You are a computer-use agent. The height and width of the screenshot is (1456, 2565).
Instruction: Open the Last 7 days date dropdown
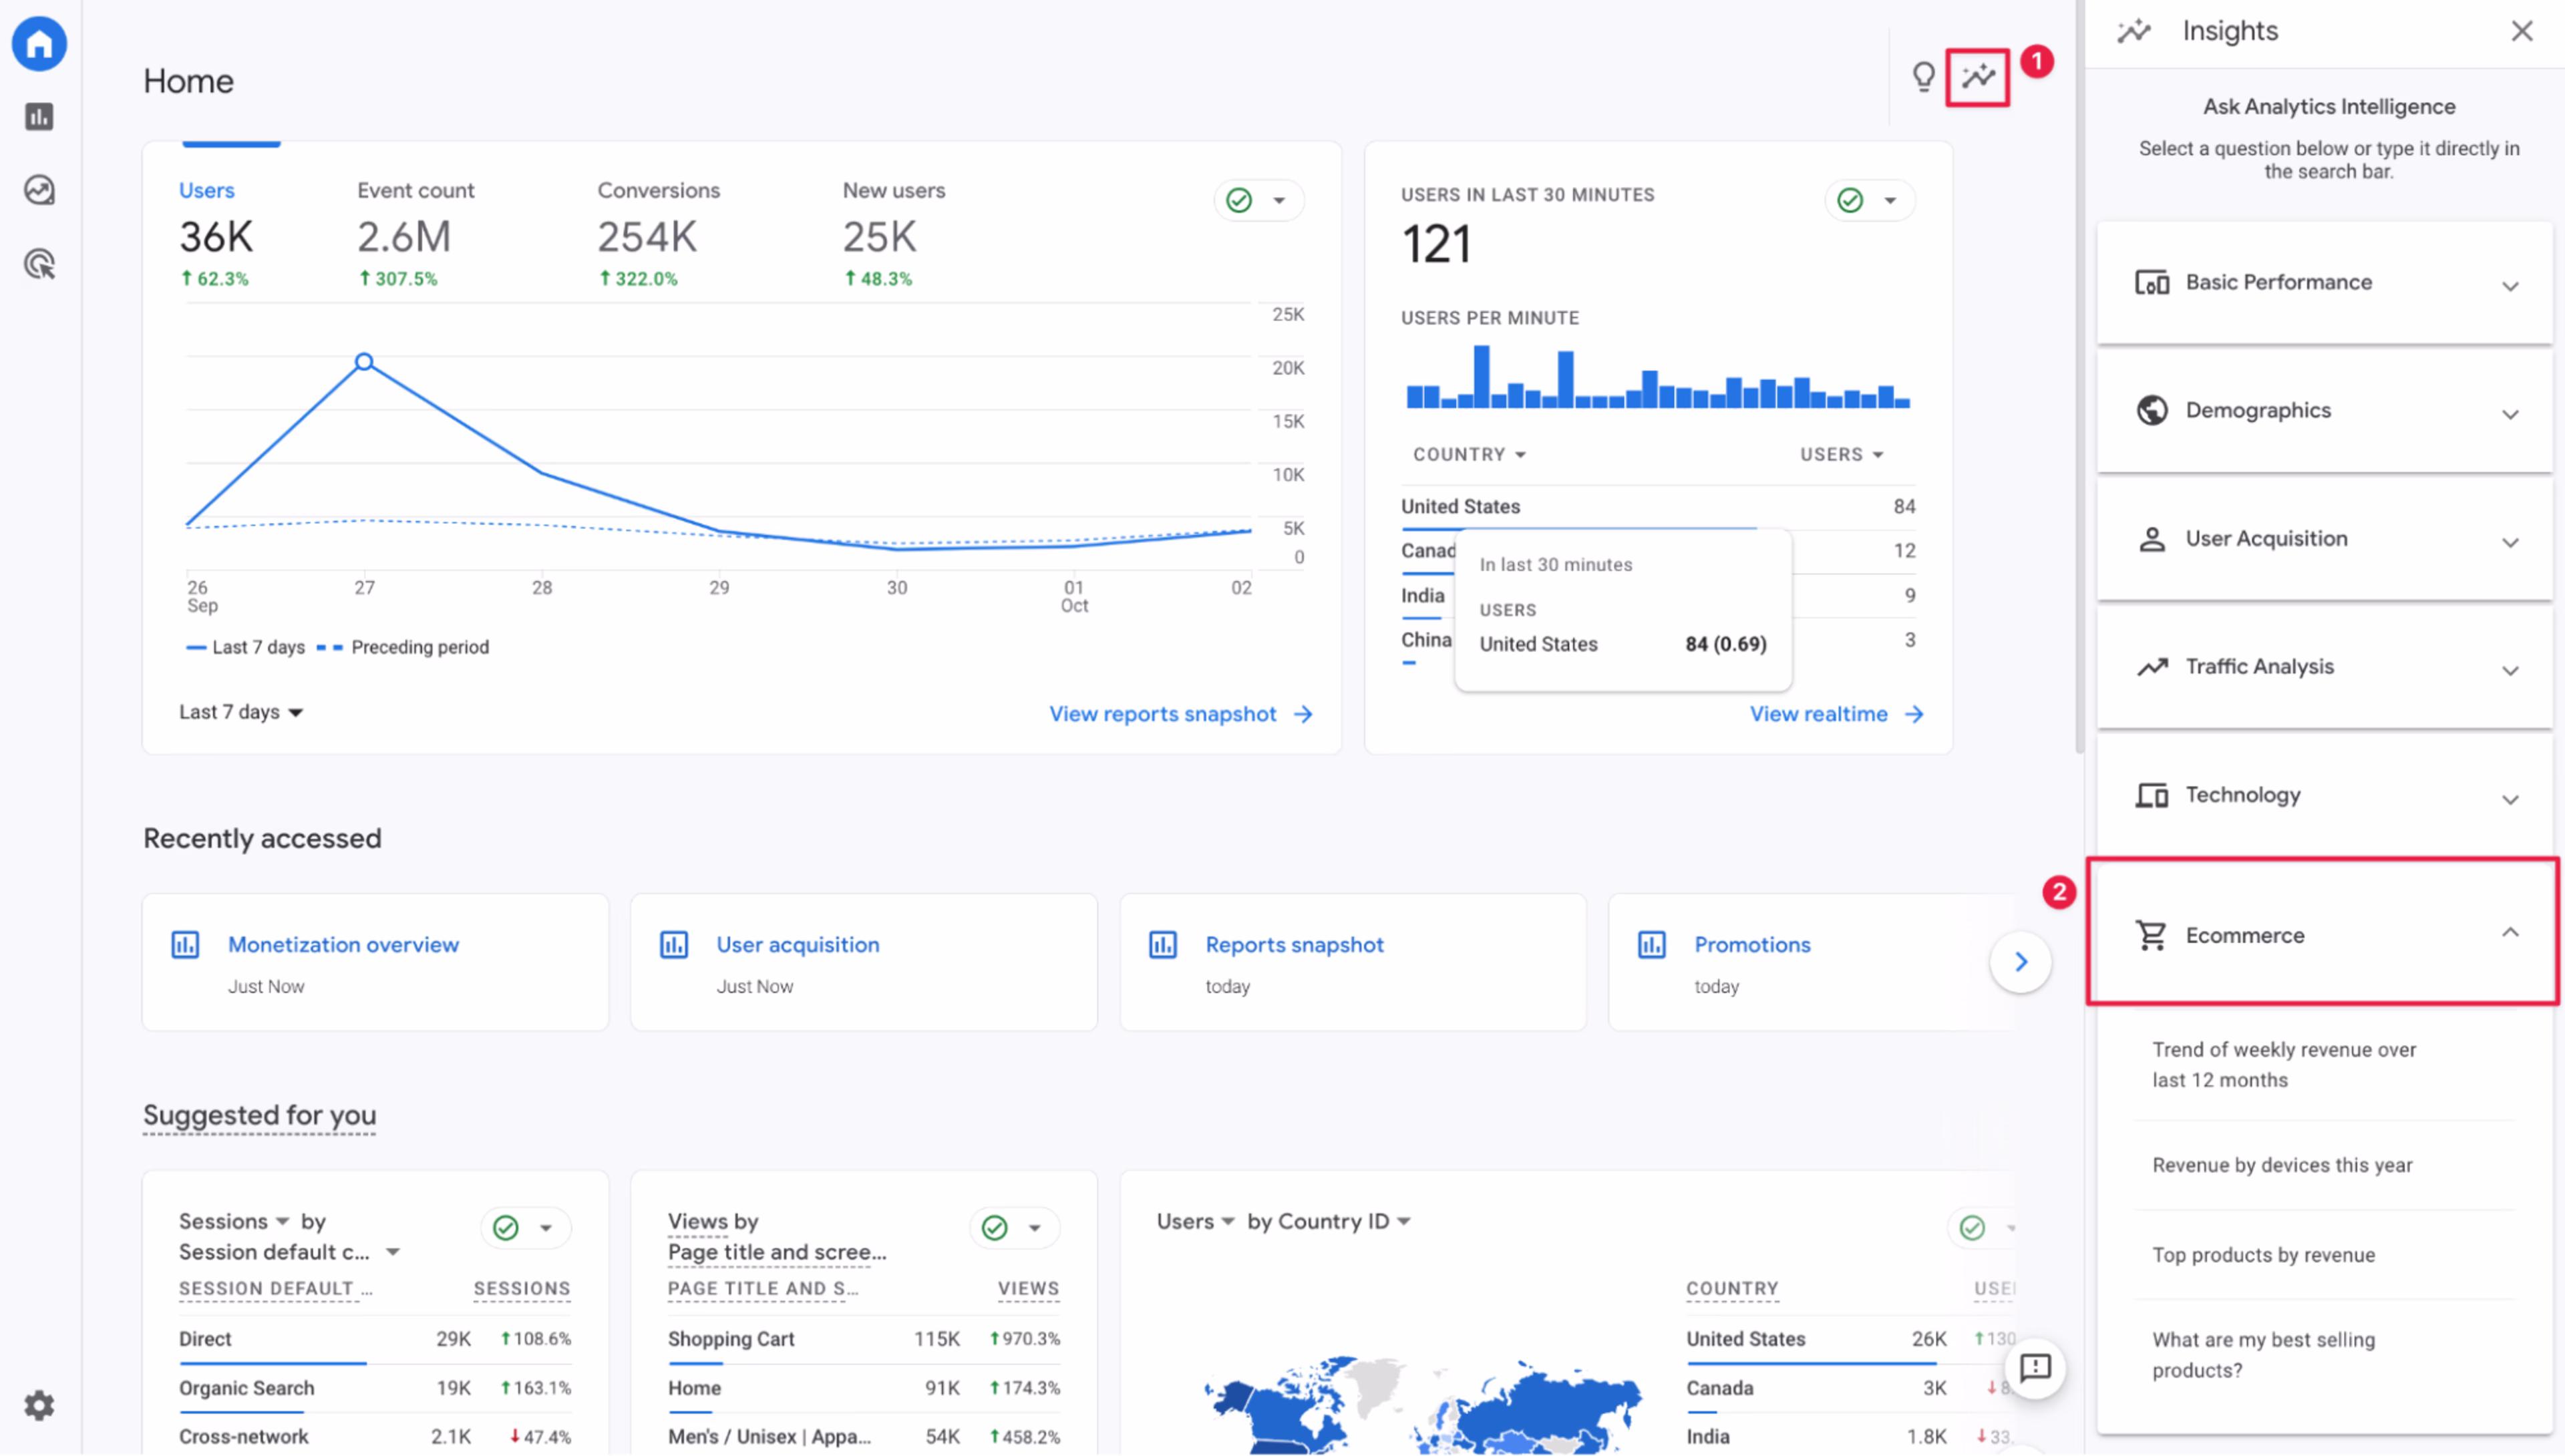(x=240, y=712)
